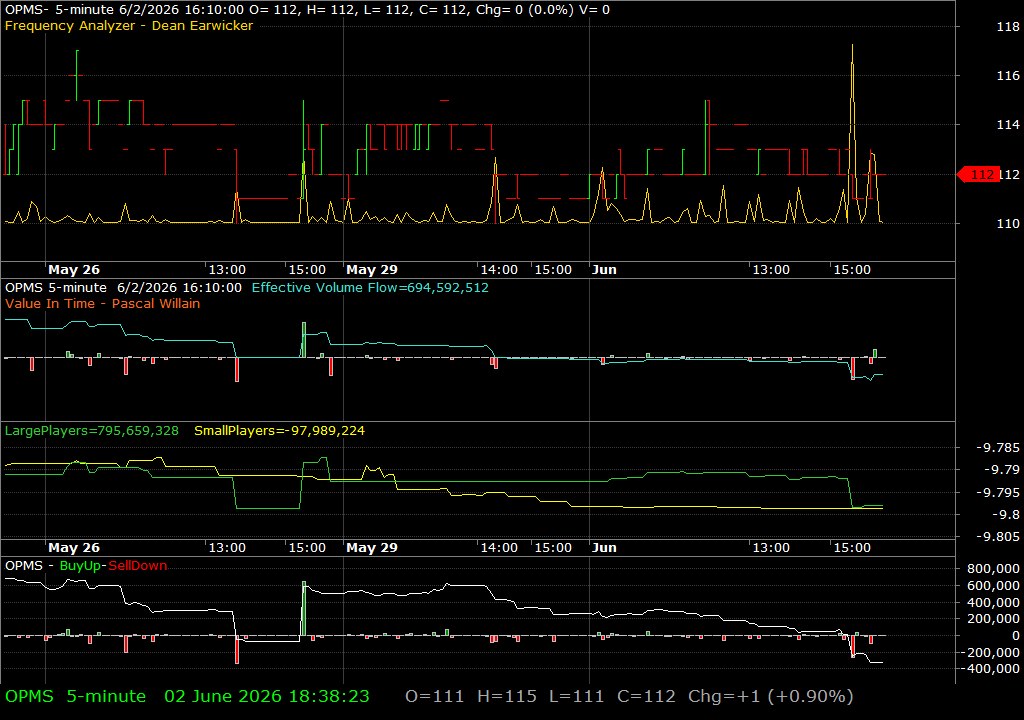Screen dimensions: 1024x720
Task: Click the -200,000 volume axis value
Action: 989,653
